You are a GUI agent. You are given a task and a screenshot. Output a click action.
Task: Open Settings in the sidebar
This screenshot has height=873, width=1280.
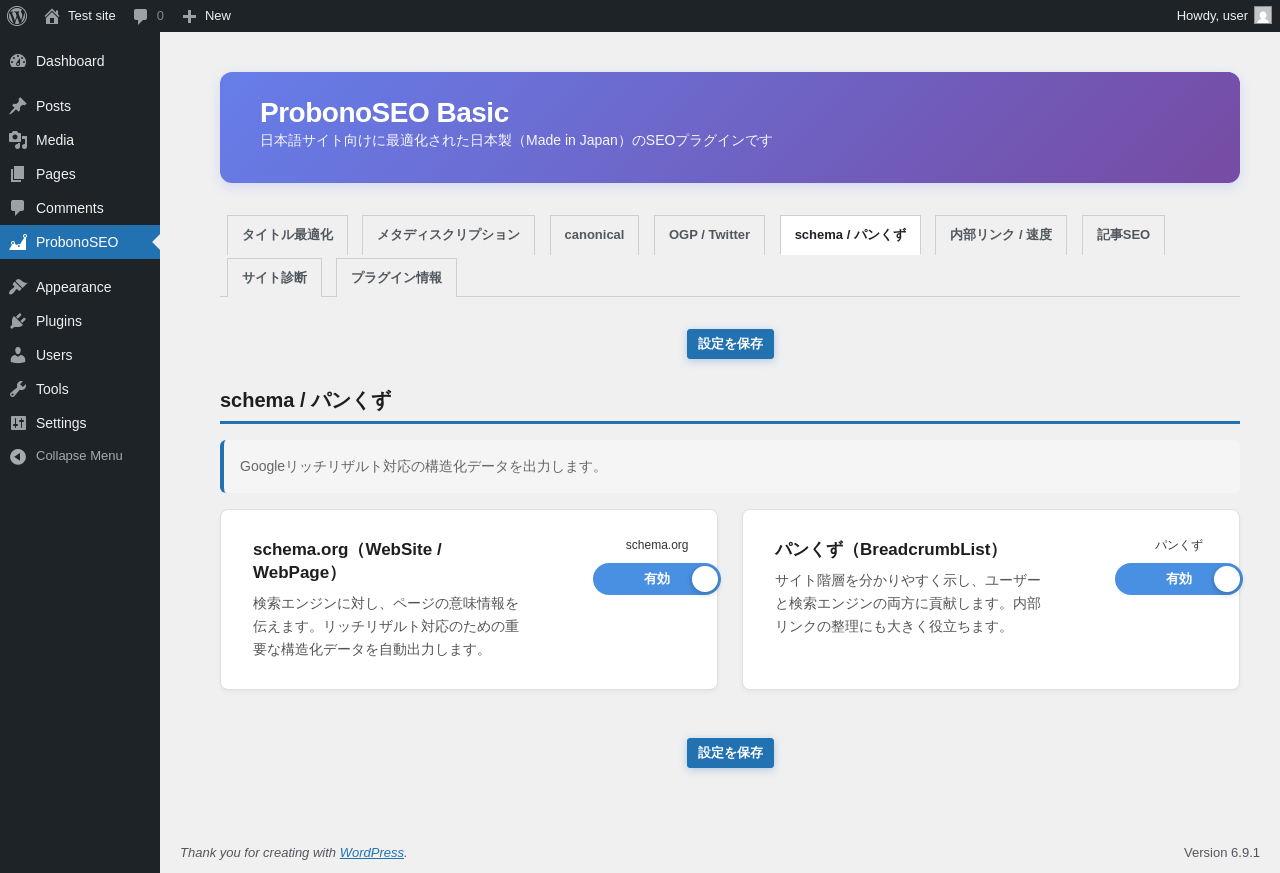coord(80,423)
